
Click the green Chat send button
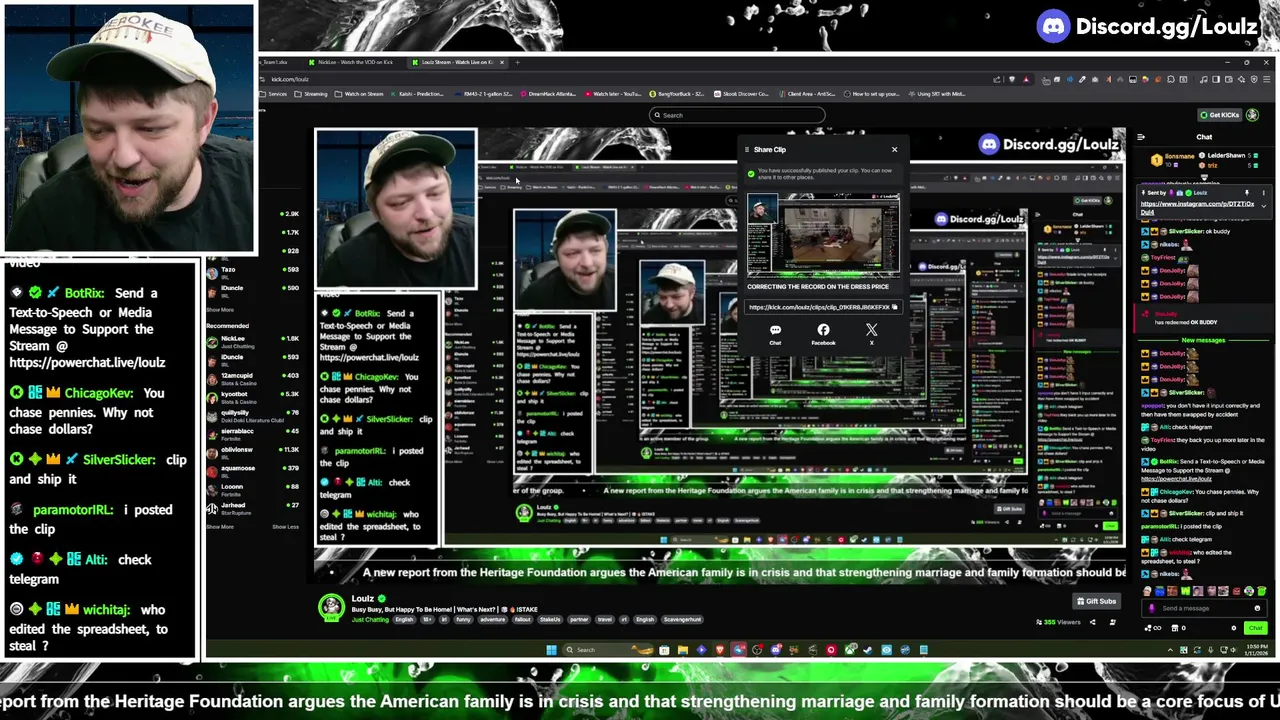(1255, 628)
